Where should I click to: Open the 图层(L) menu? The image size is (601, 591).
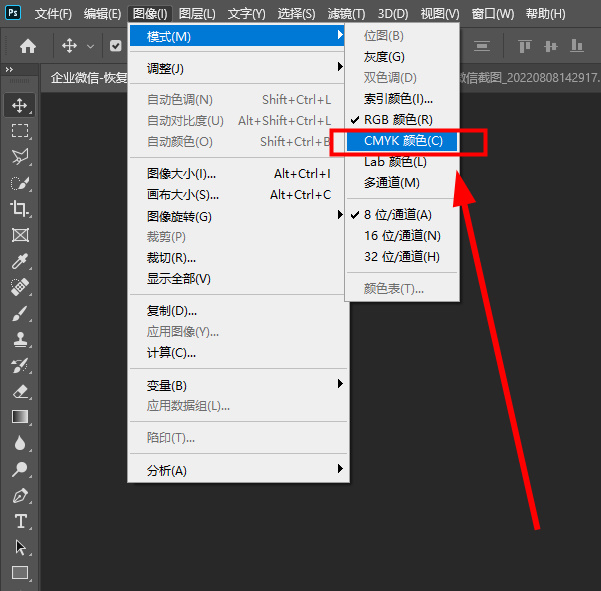point(197,14)
